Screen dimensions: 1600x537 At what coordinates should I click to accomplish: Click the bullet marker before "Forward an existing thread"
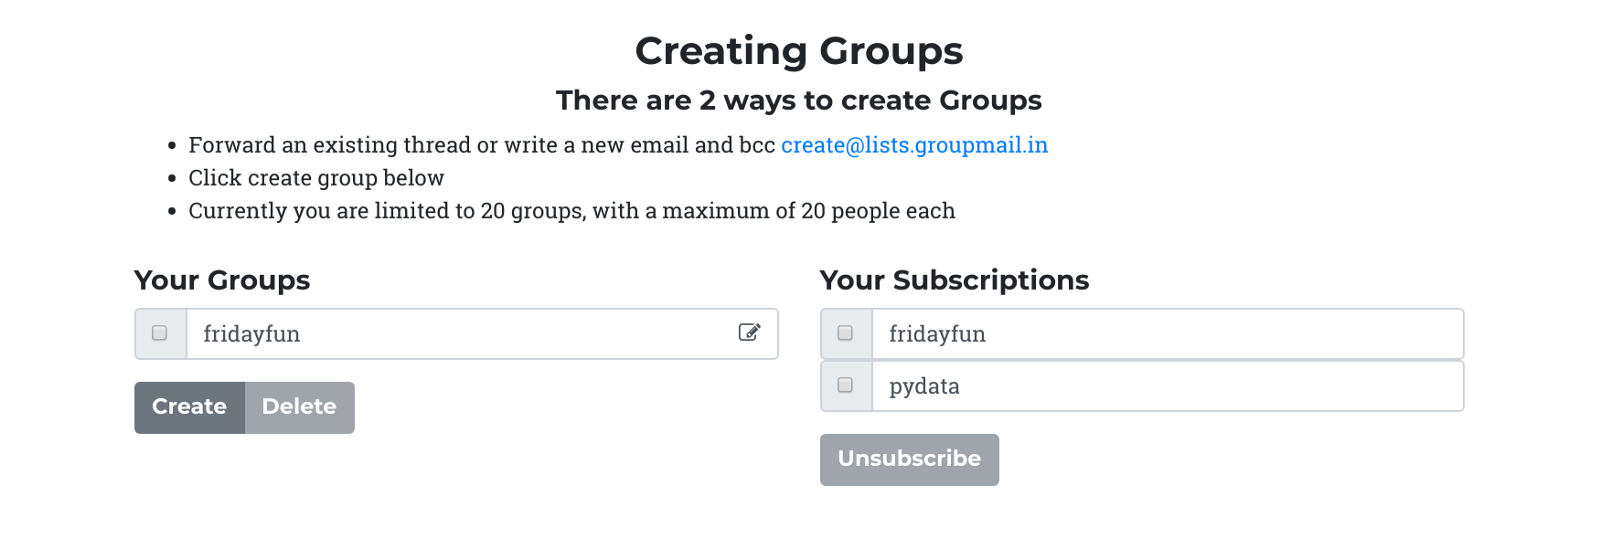[x=172, y=146]
